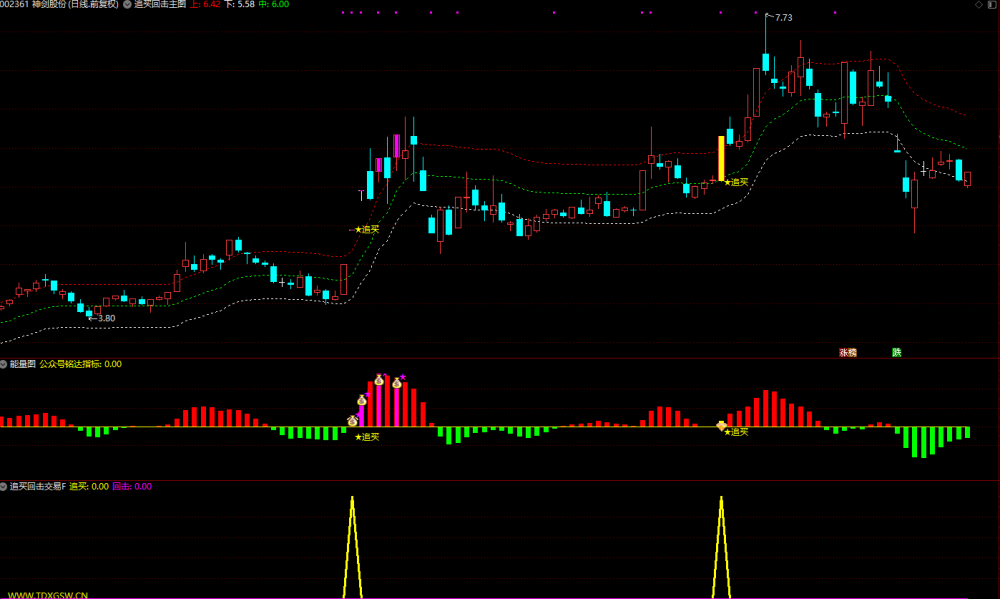Click the yellow 追买: 0.00 readout
This screenshot has height=599, width=1000.
89,487
